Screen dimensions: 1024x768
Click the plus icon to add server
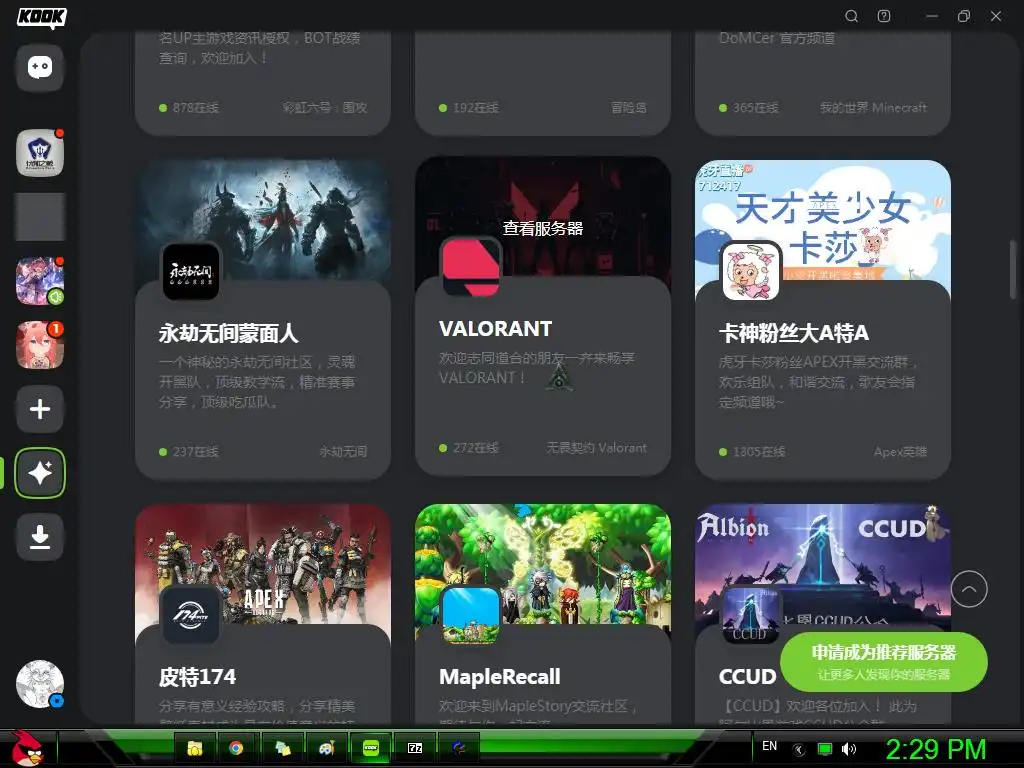click(x=40, y=409)
